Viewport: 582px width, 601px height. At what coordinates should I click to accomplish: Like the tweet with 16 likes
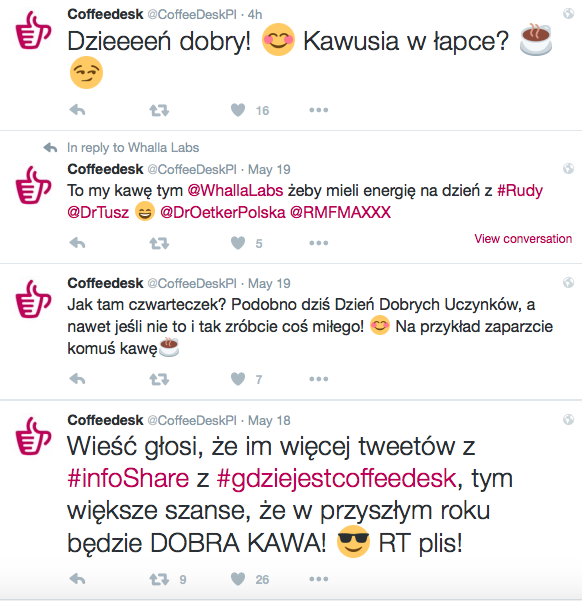[238, 110]
